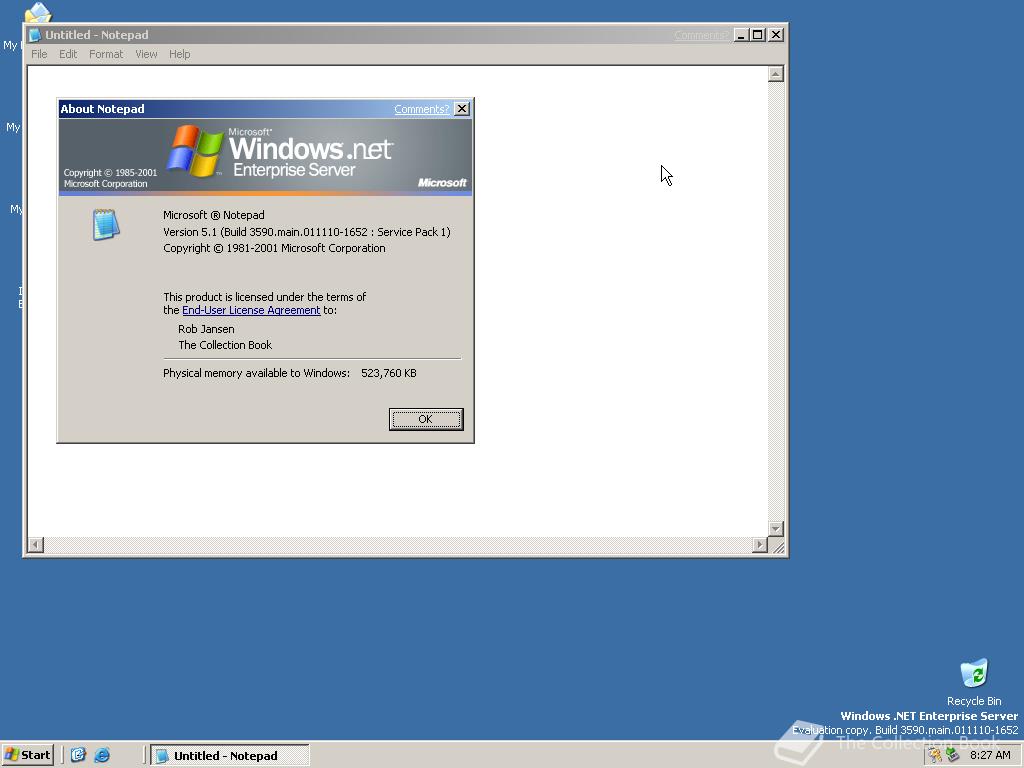This screenshot has width=1024, height=768.
Task: Click Comments? link in About Notepad title bar
Action: 421,109
